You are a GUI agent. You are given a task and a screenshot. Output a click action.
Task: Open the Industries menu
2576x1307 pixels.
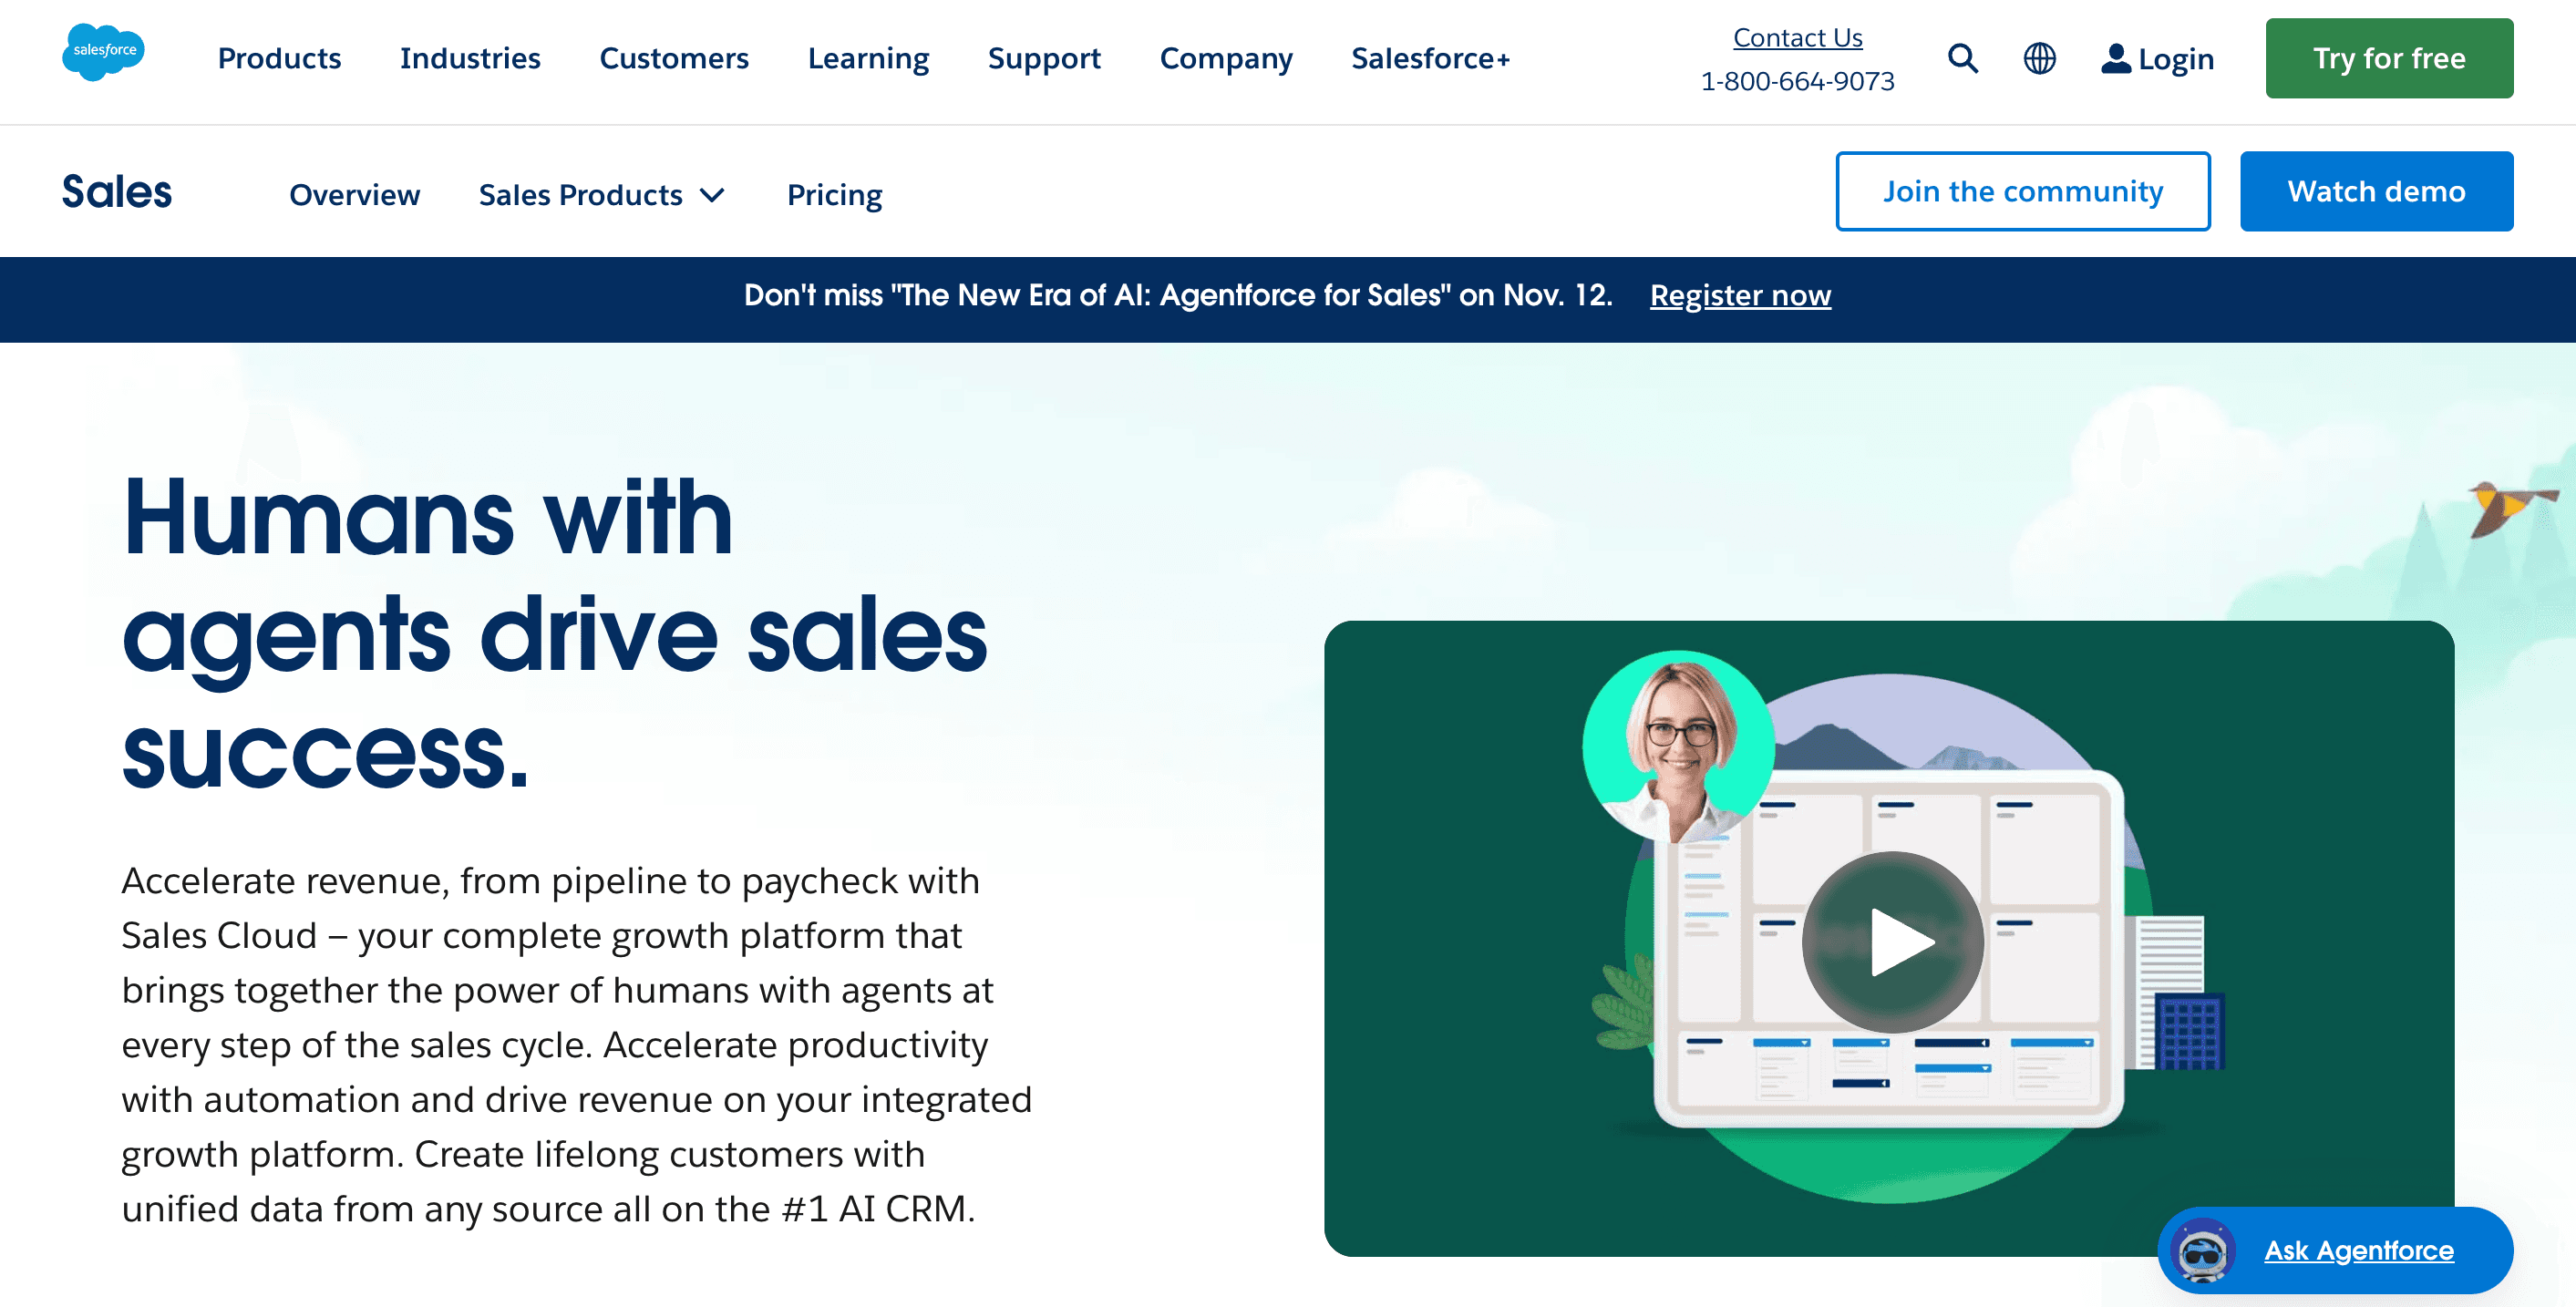click(470, 58)
